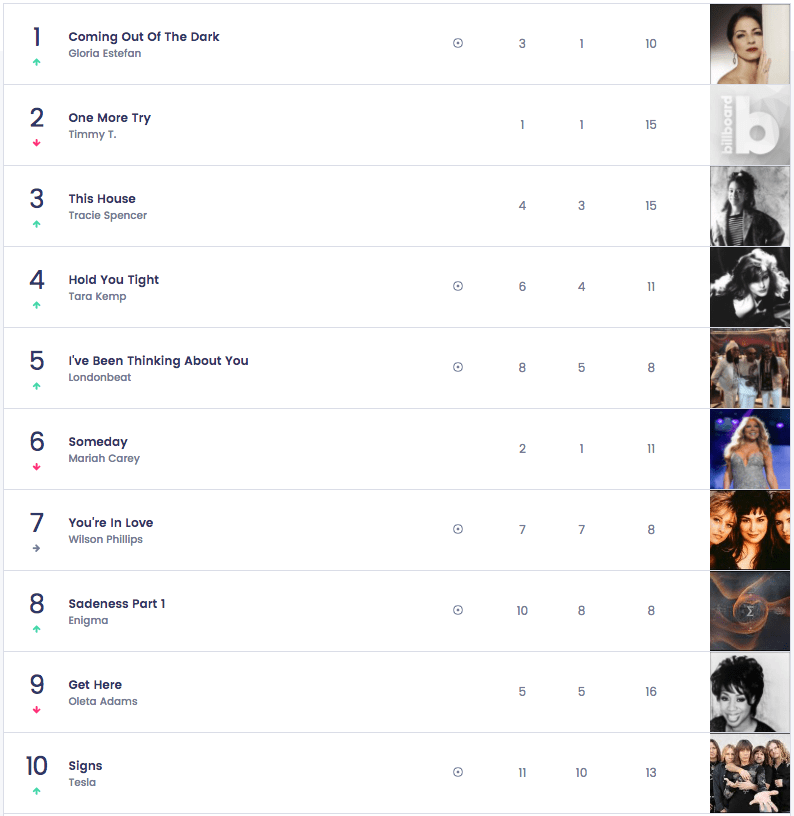794x816 pixels.
Task: Click award circle icon on You're In Love row
Action: click(x=458, y=529)
